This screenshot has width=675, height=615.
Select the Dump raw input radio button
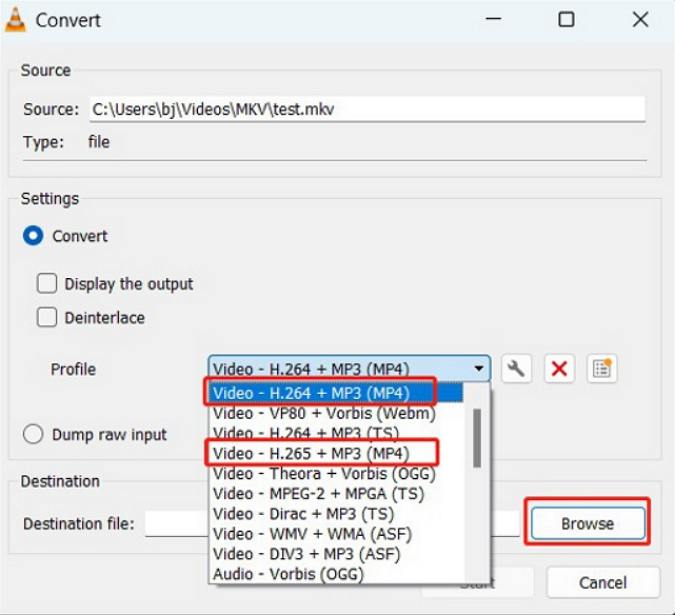click(x=33, y=434)
